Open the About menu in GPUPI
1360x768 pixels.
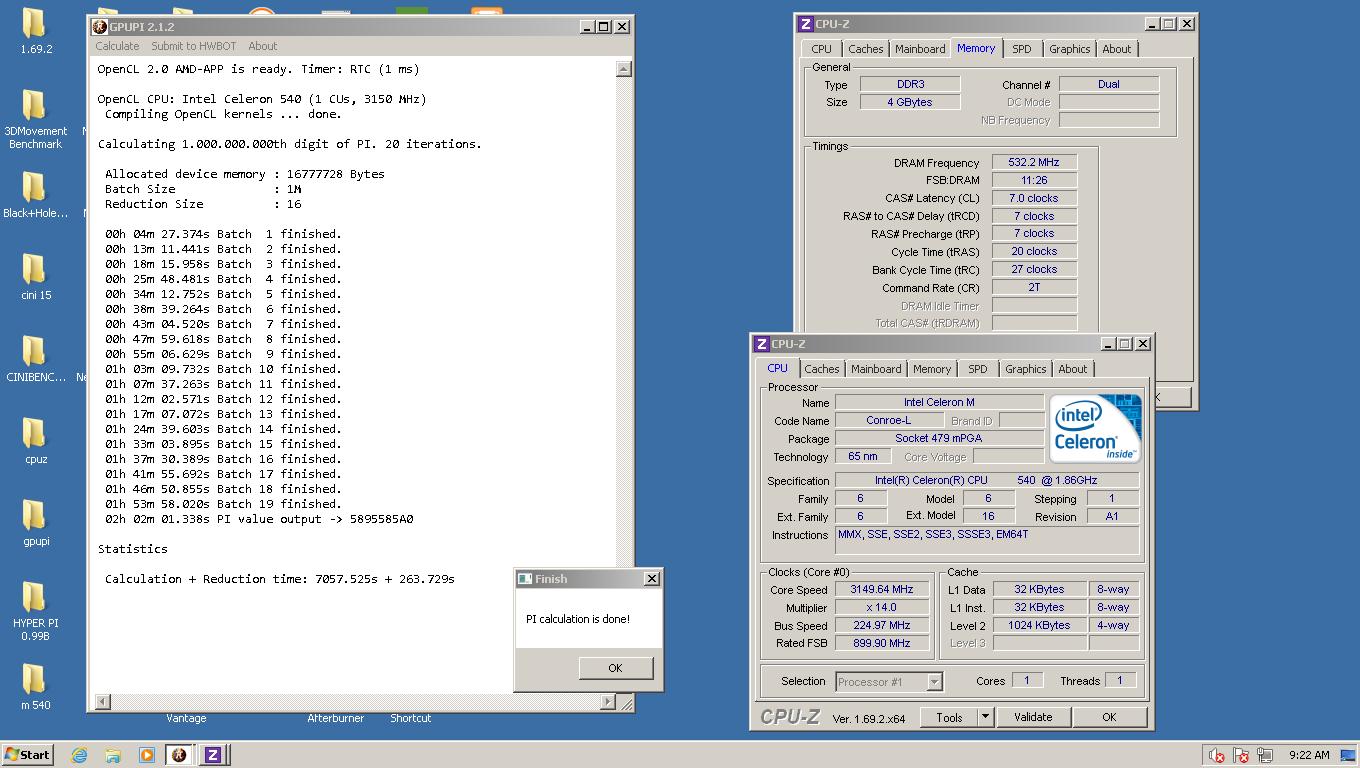pyautogui.click(x=262, y=46)
